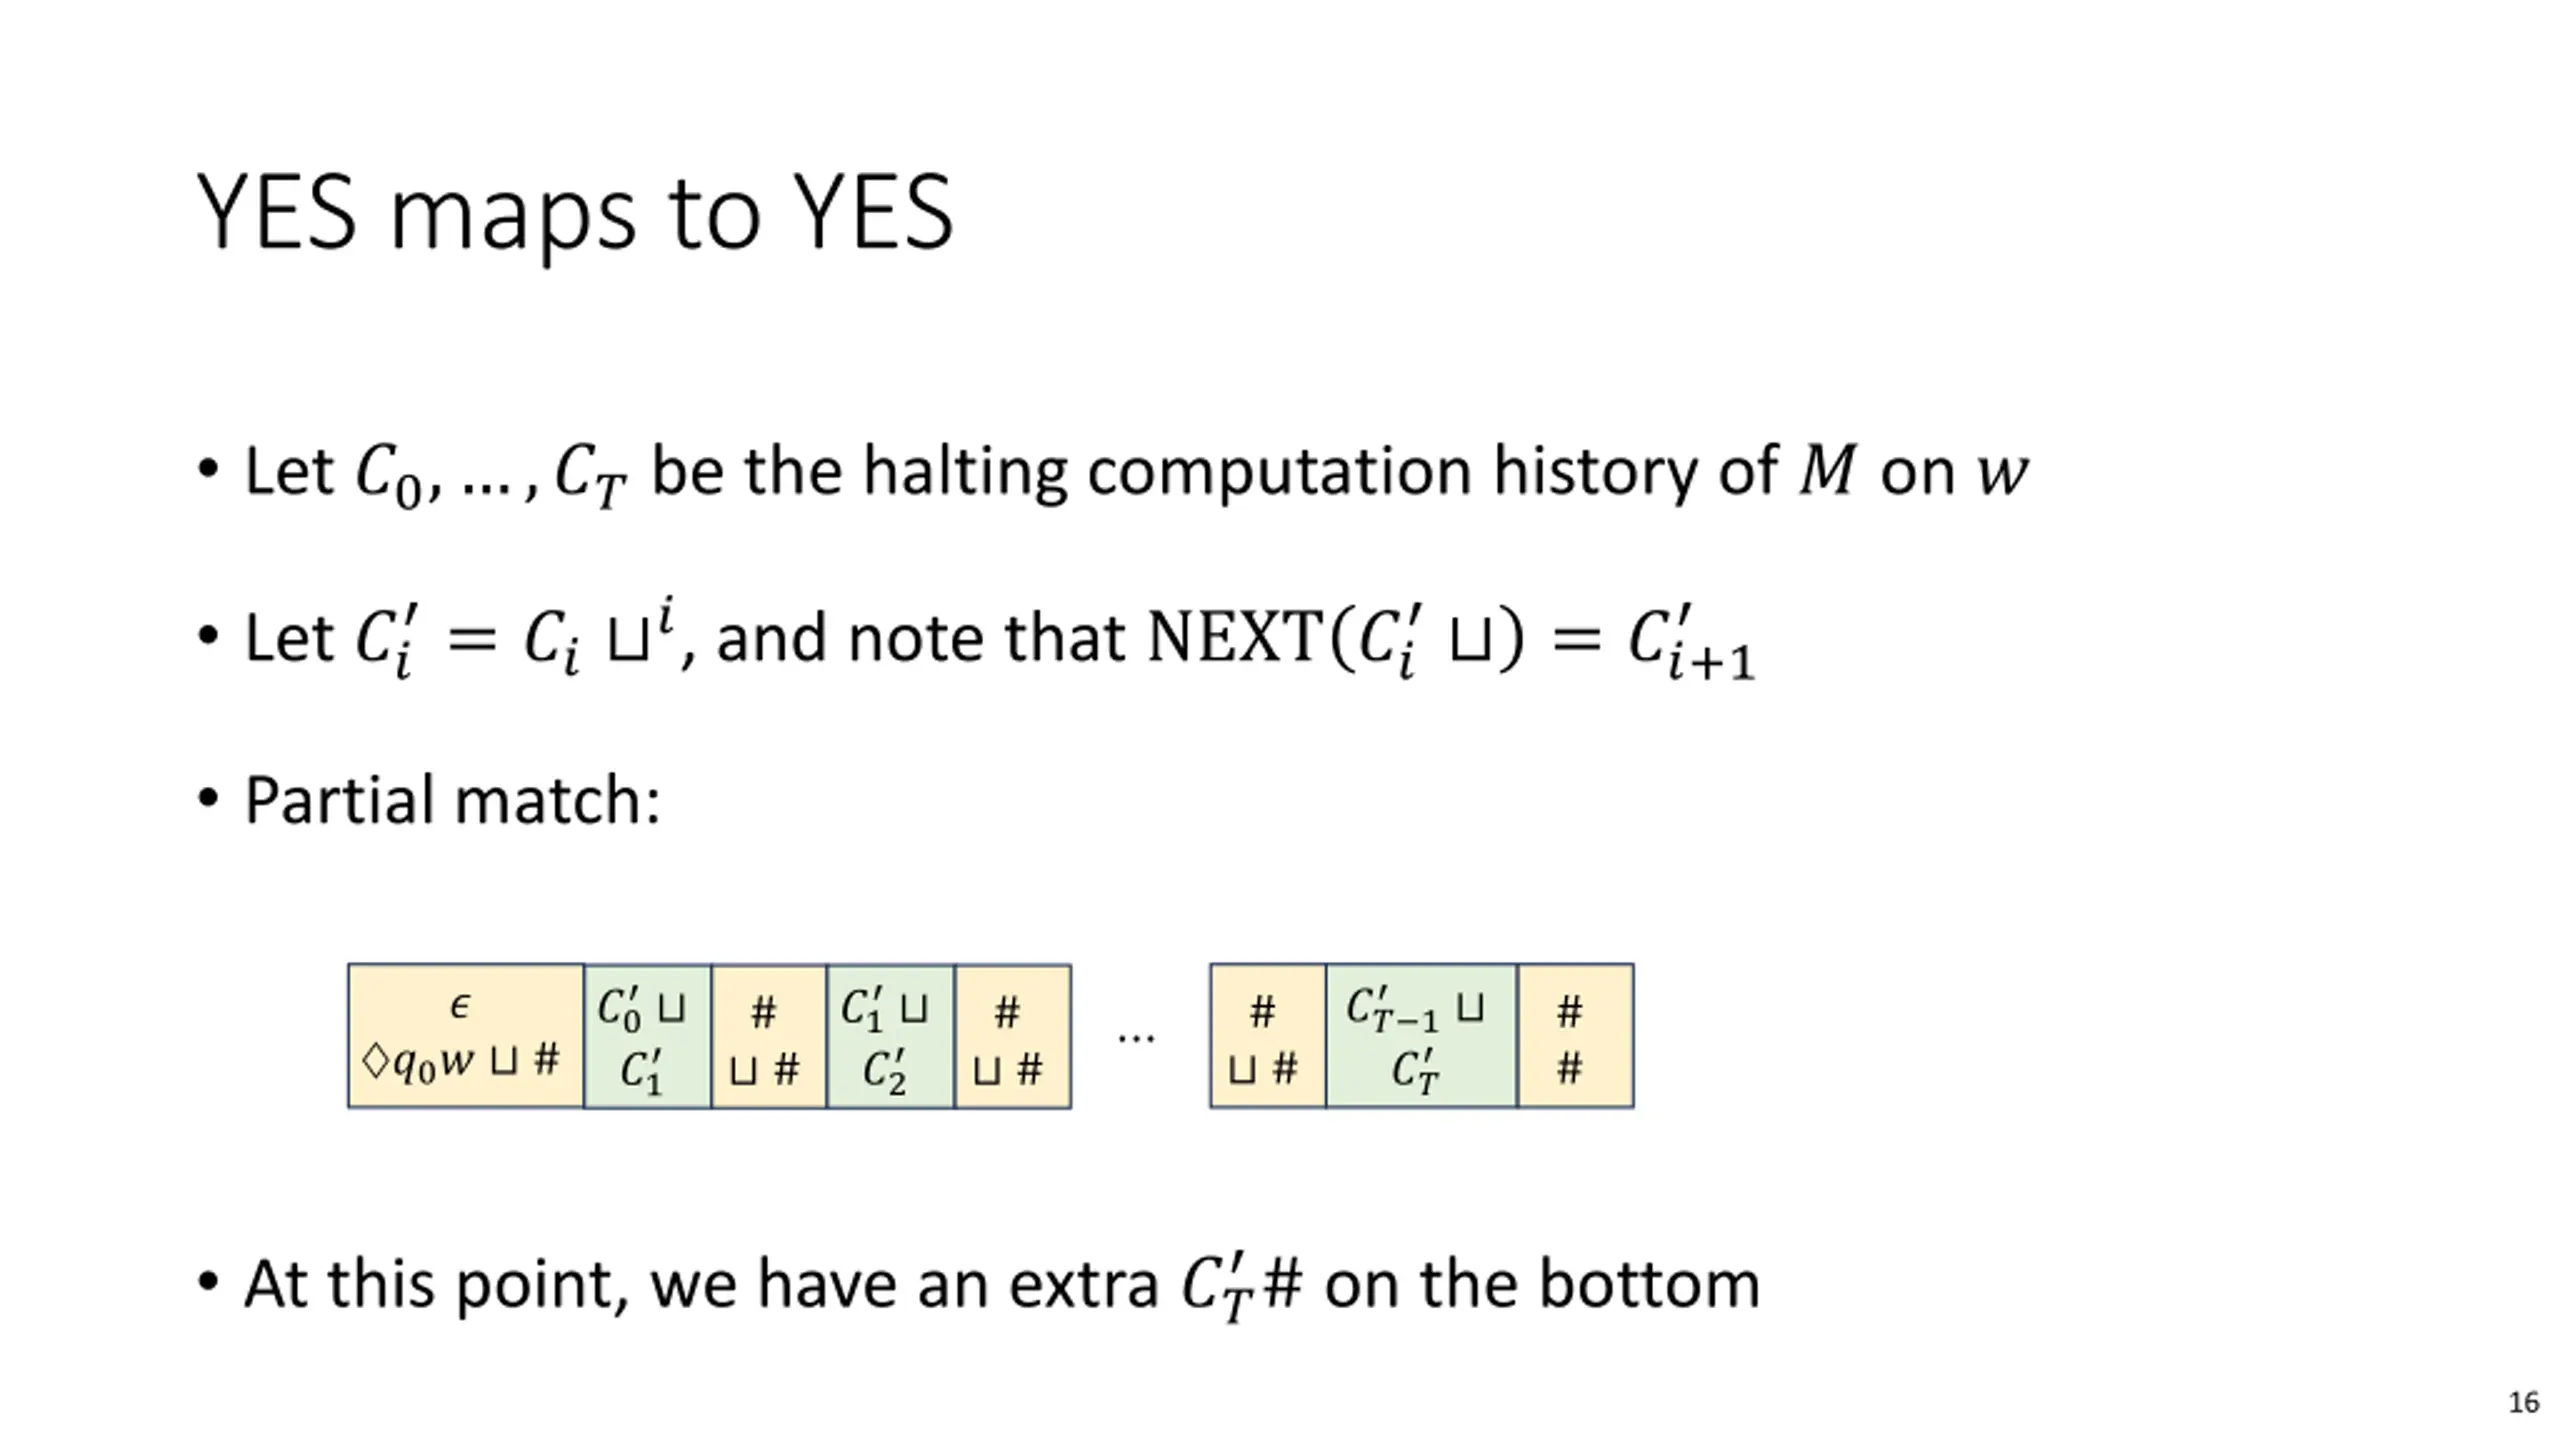Image resolution: width=2560 pixels, height=1440 pixels.
Task: Click the yellow # tile just before the ellipsis
Action: (x=1012, y=1036)
